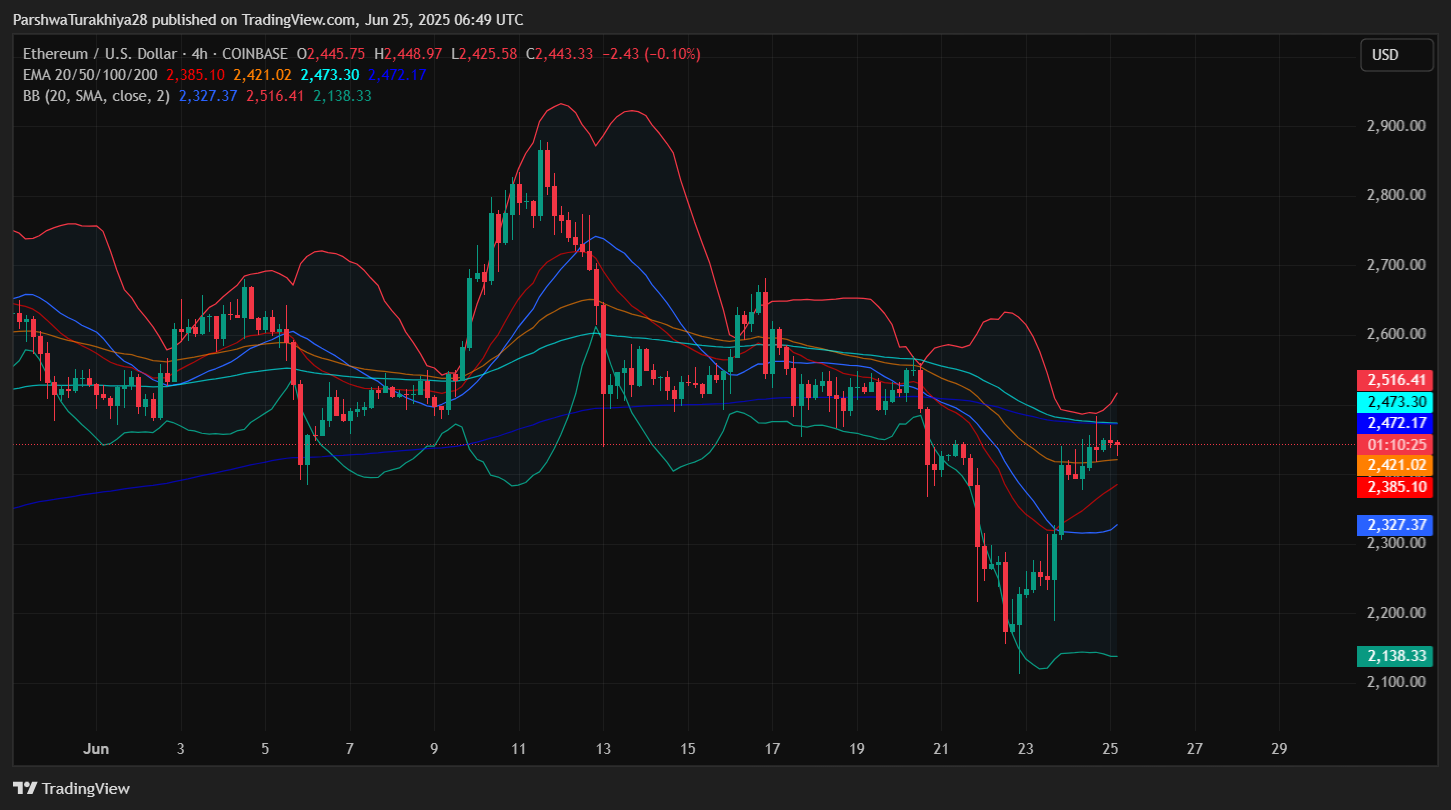Click the open value O2,445.75 in the header

pyautogui.click(x=331, y=54)
